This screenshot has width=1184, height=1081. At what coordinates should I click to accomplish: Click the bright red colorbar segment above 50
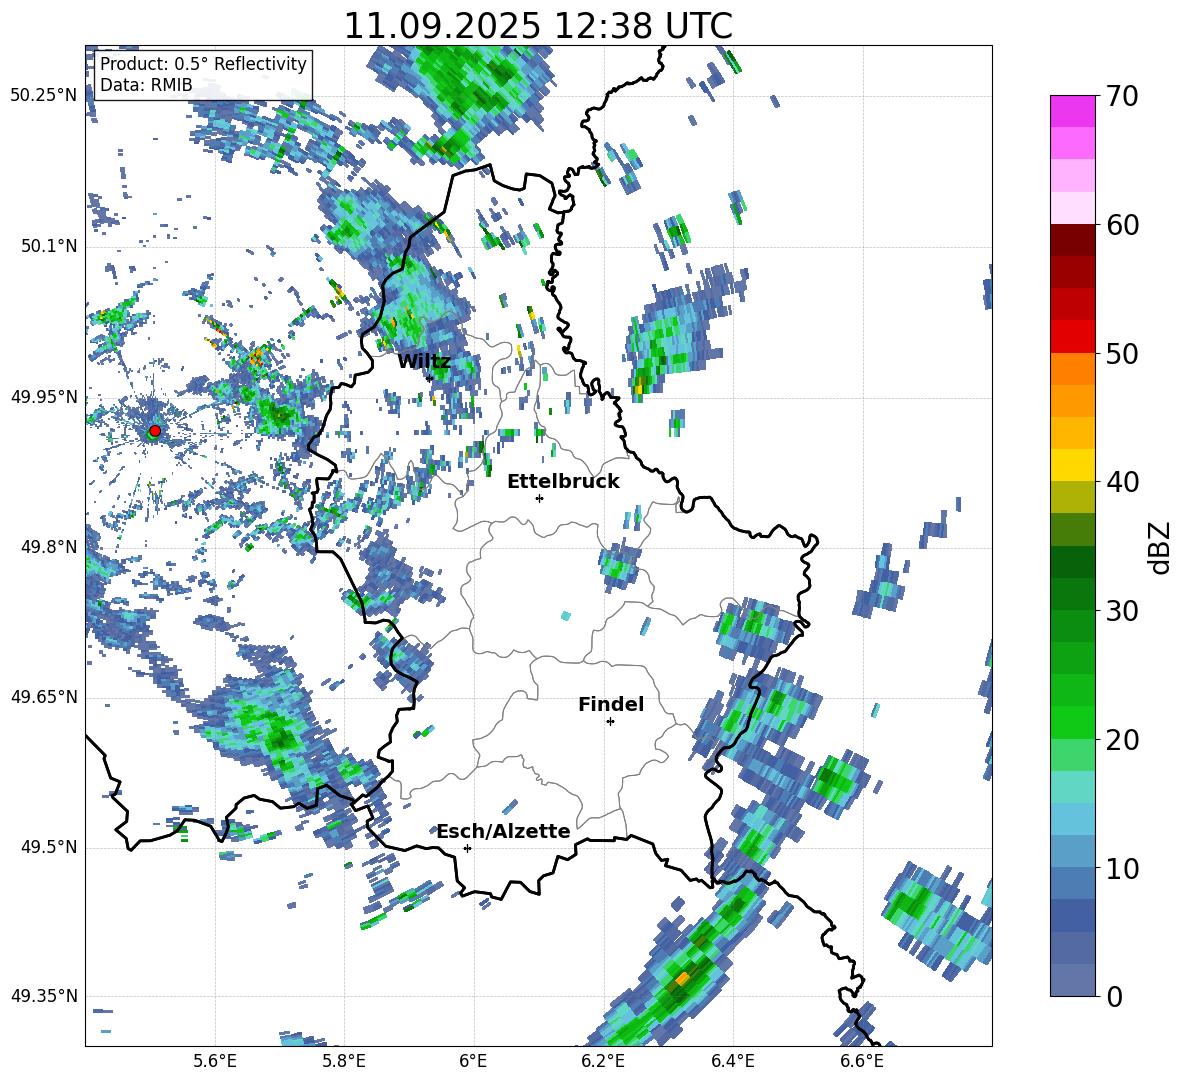[x=1072, y=336]
